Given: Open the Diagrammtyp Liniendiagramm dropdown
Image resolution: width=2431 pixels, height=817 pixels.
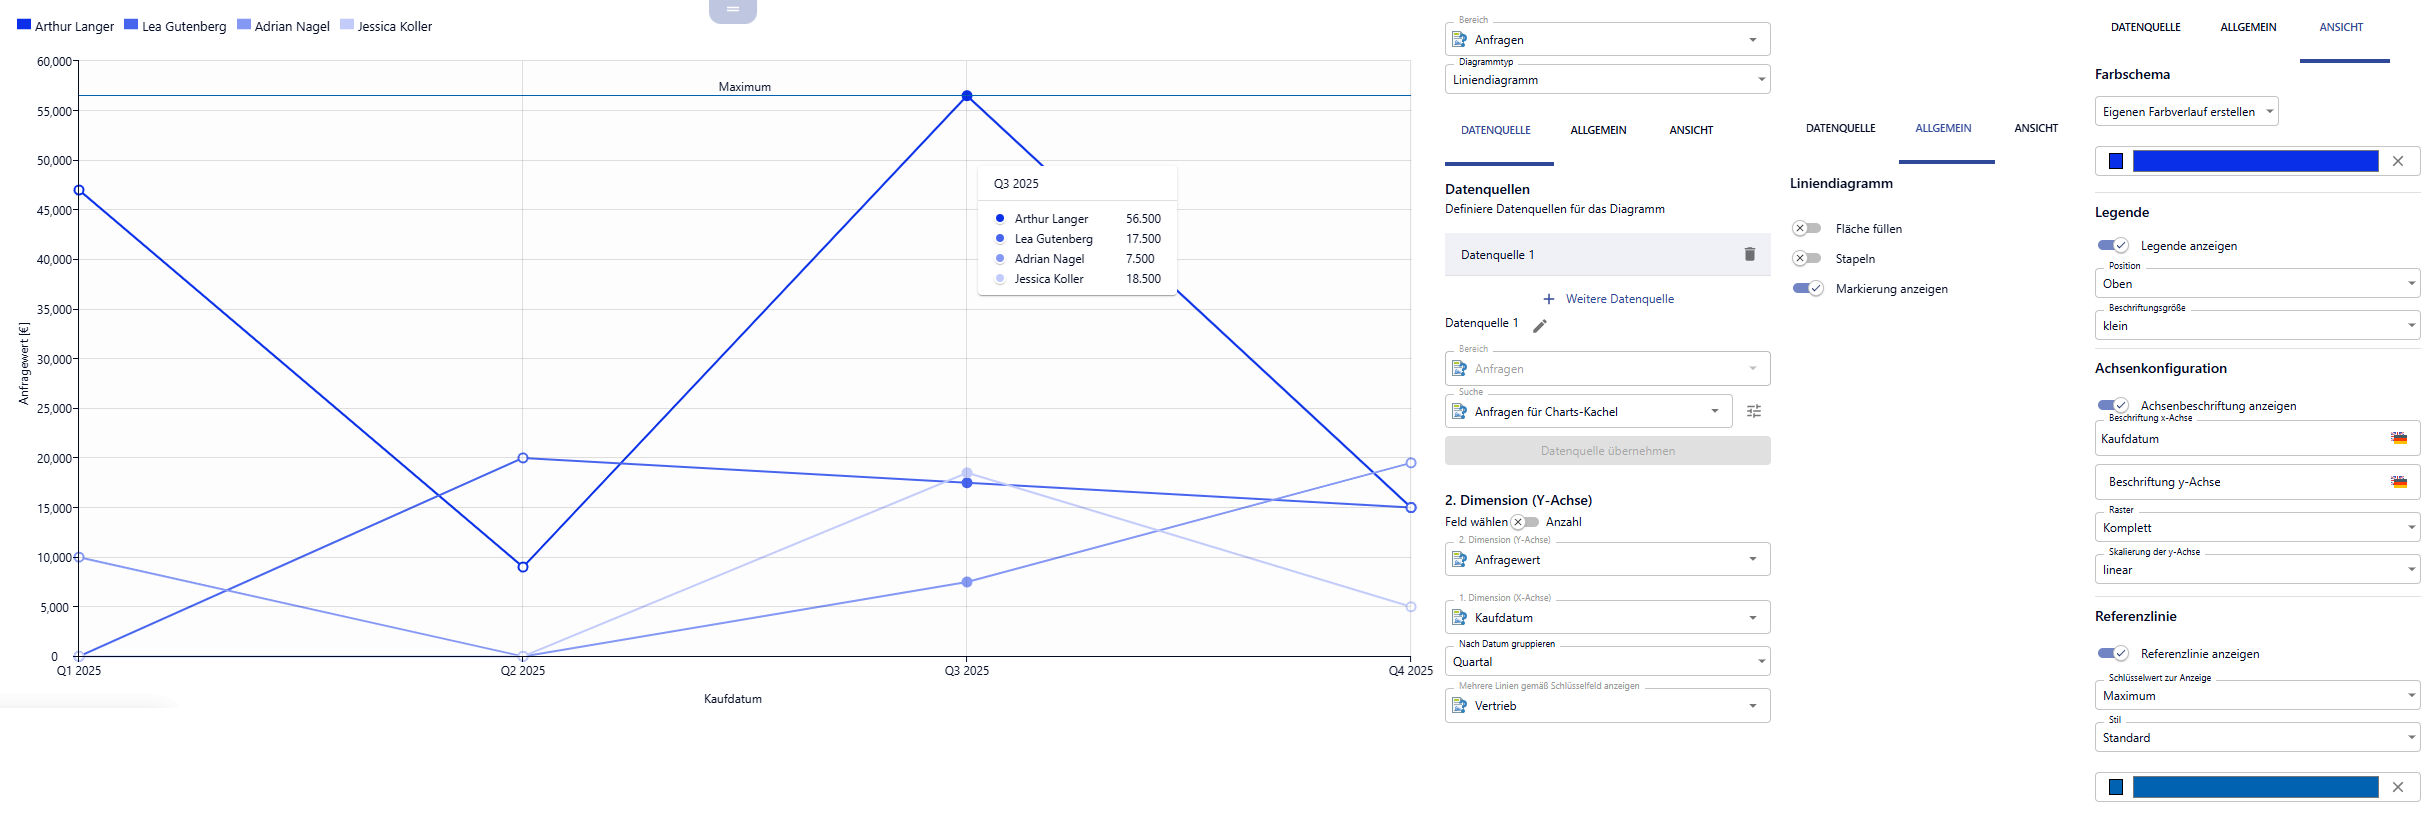Looking at the screenshot, I should (x=1607, y=80).
